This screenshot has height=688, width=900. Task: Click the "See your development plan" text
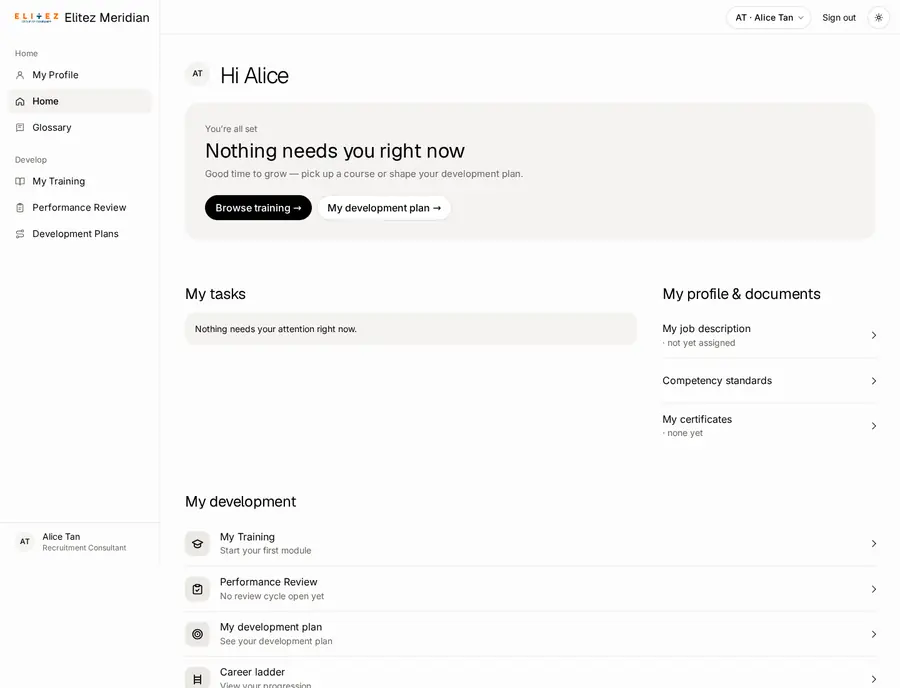click(x=276, y=642)
